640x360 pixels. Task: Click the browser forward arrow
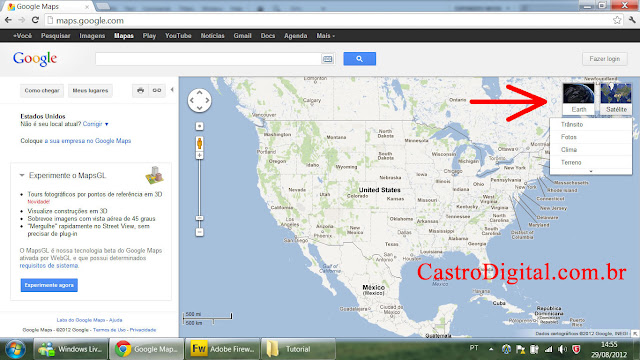(x=22, y=20)
